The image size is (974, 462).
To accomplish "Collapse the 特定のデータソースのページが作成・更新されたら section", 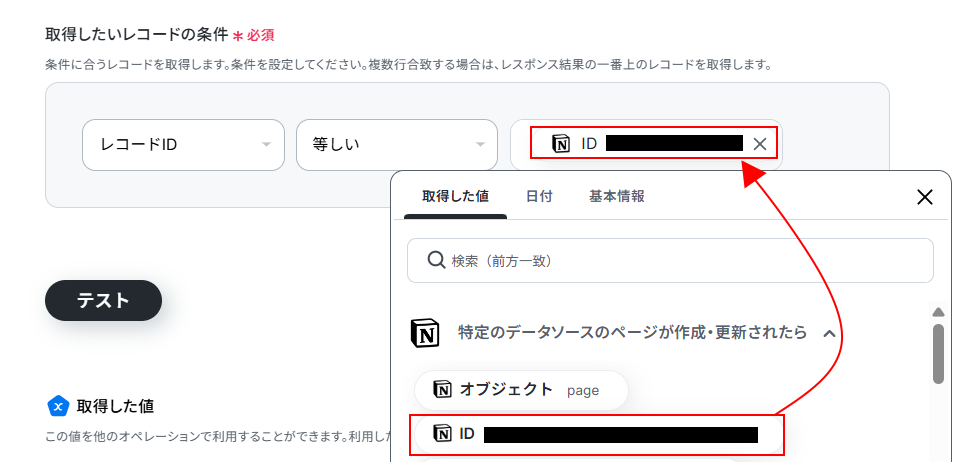I will (829, 333).
